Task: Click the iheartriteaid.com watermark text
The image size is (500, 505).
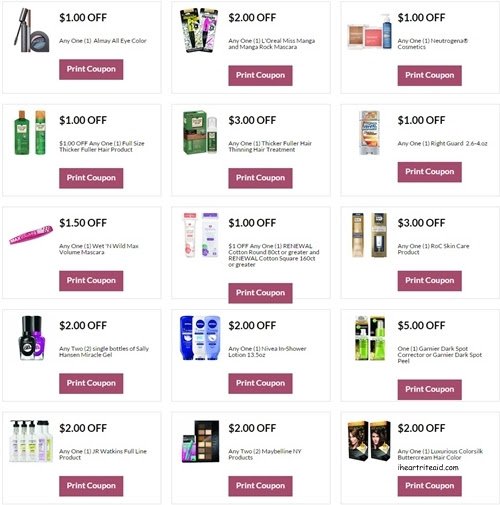Action: coord(428,467)
